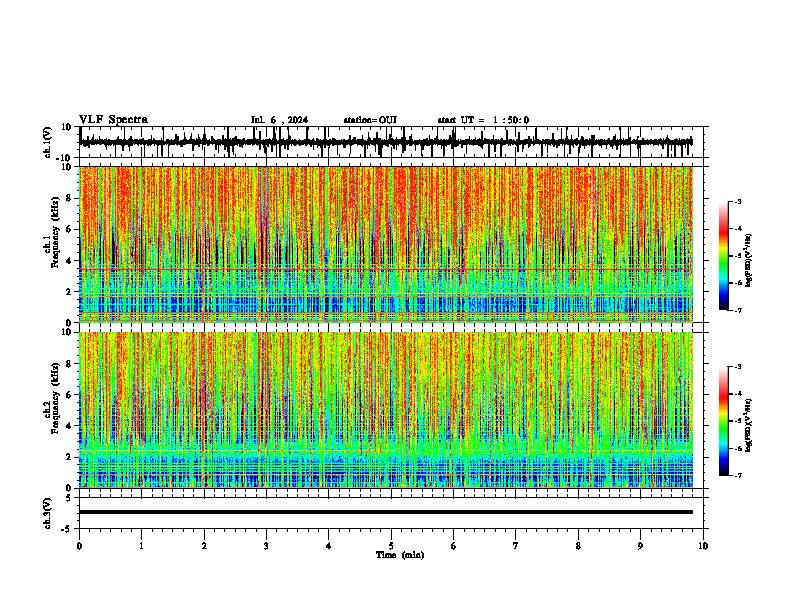Click time axis tick label "7"
792x612 pixels.
click(x=516, y=546)
